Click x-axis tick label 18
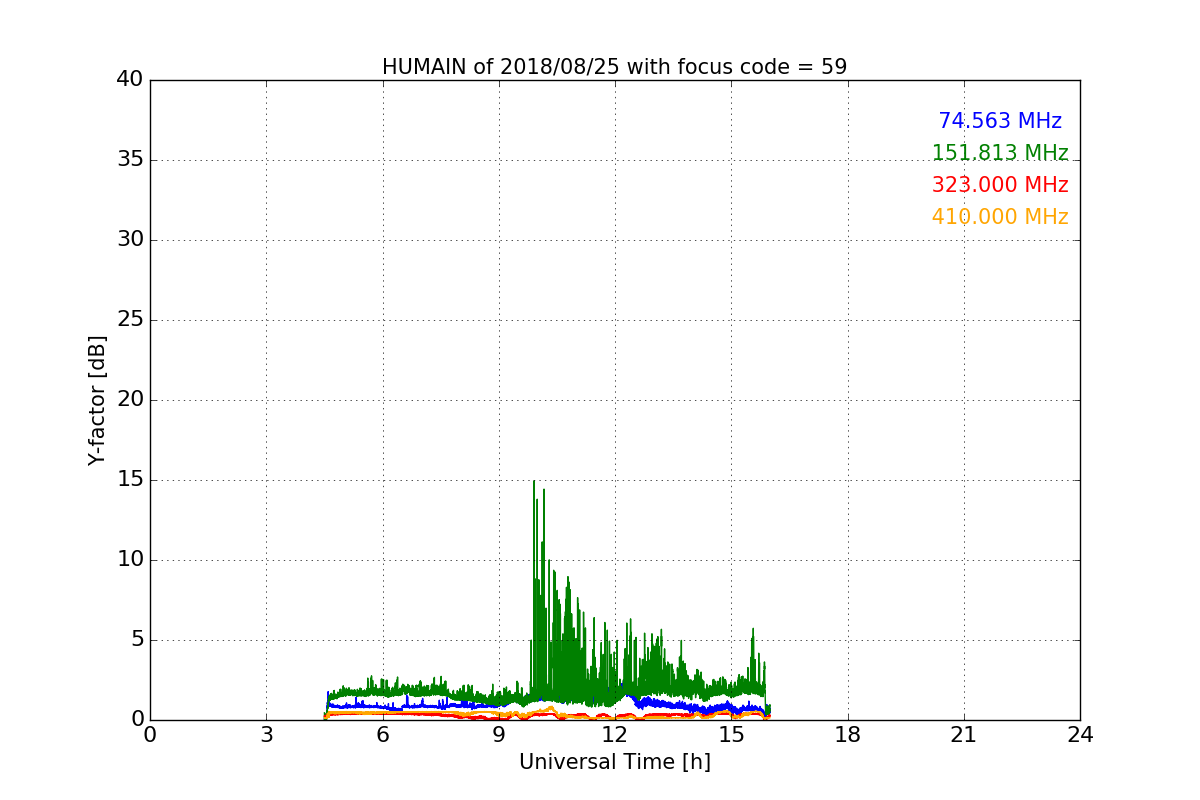Image resolution: width=1200 pixels, height=800 pixels. click(848, 735)
